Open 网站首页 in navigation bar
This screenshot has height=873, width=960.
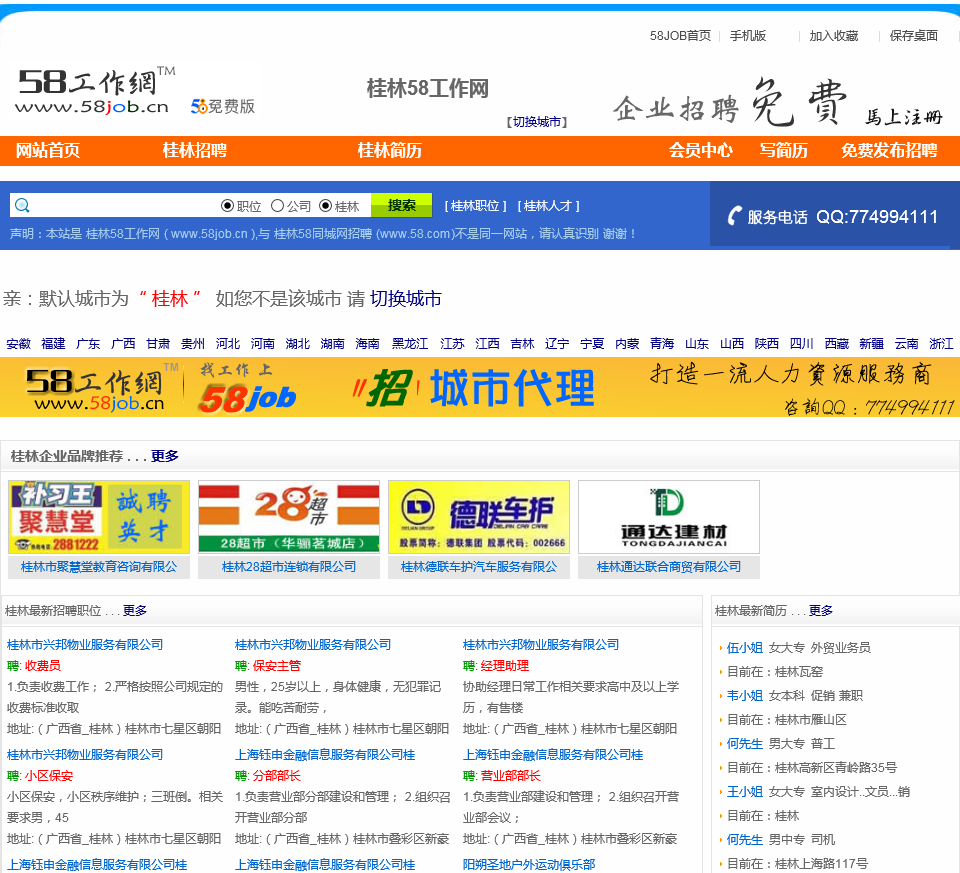tap(48, 151)
